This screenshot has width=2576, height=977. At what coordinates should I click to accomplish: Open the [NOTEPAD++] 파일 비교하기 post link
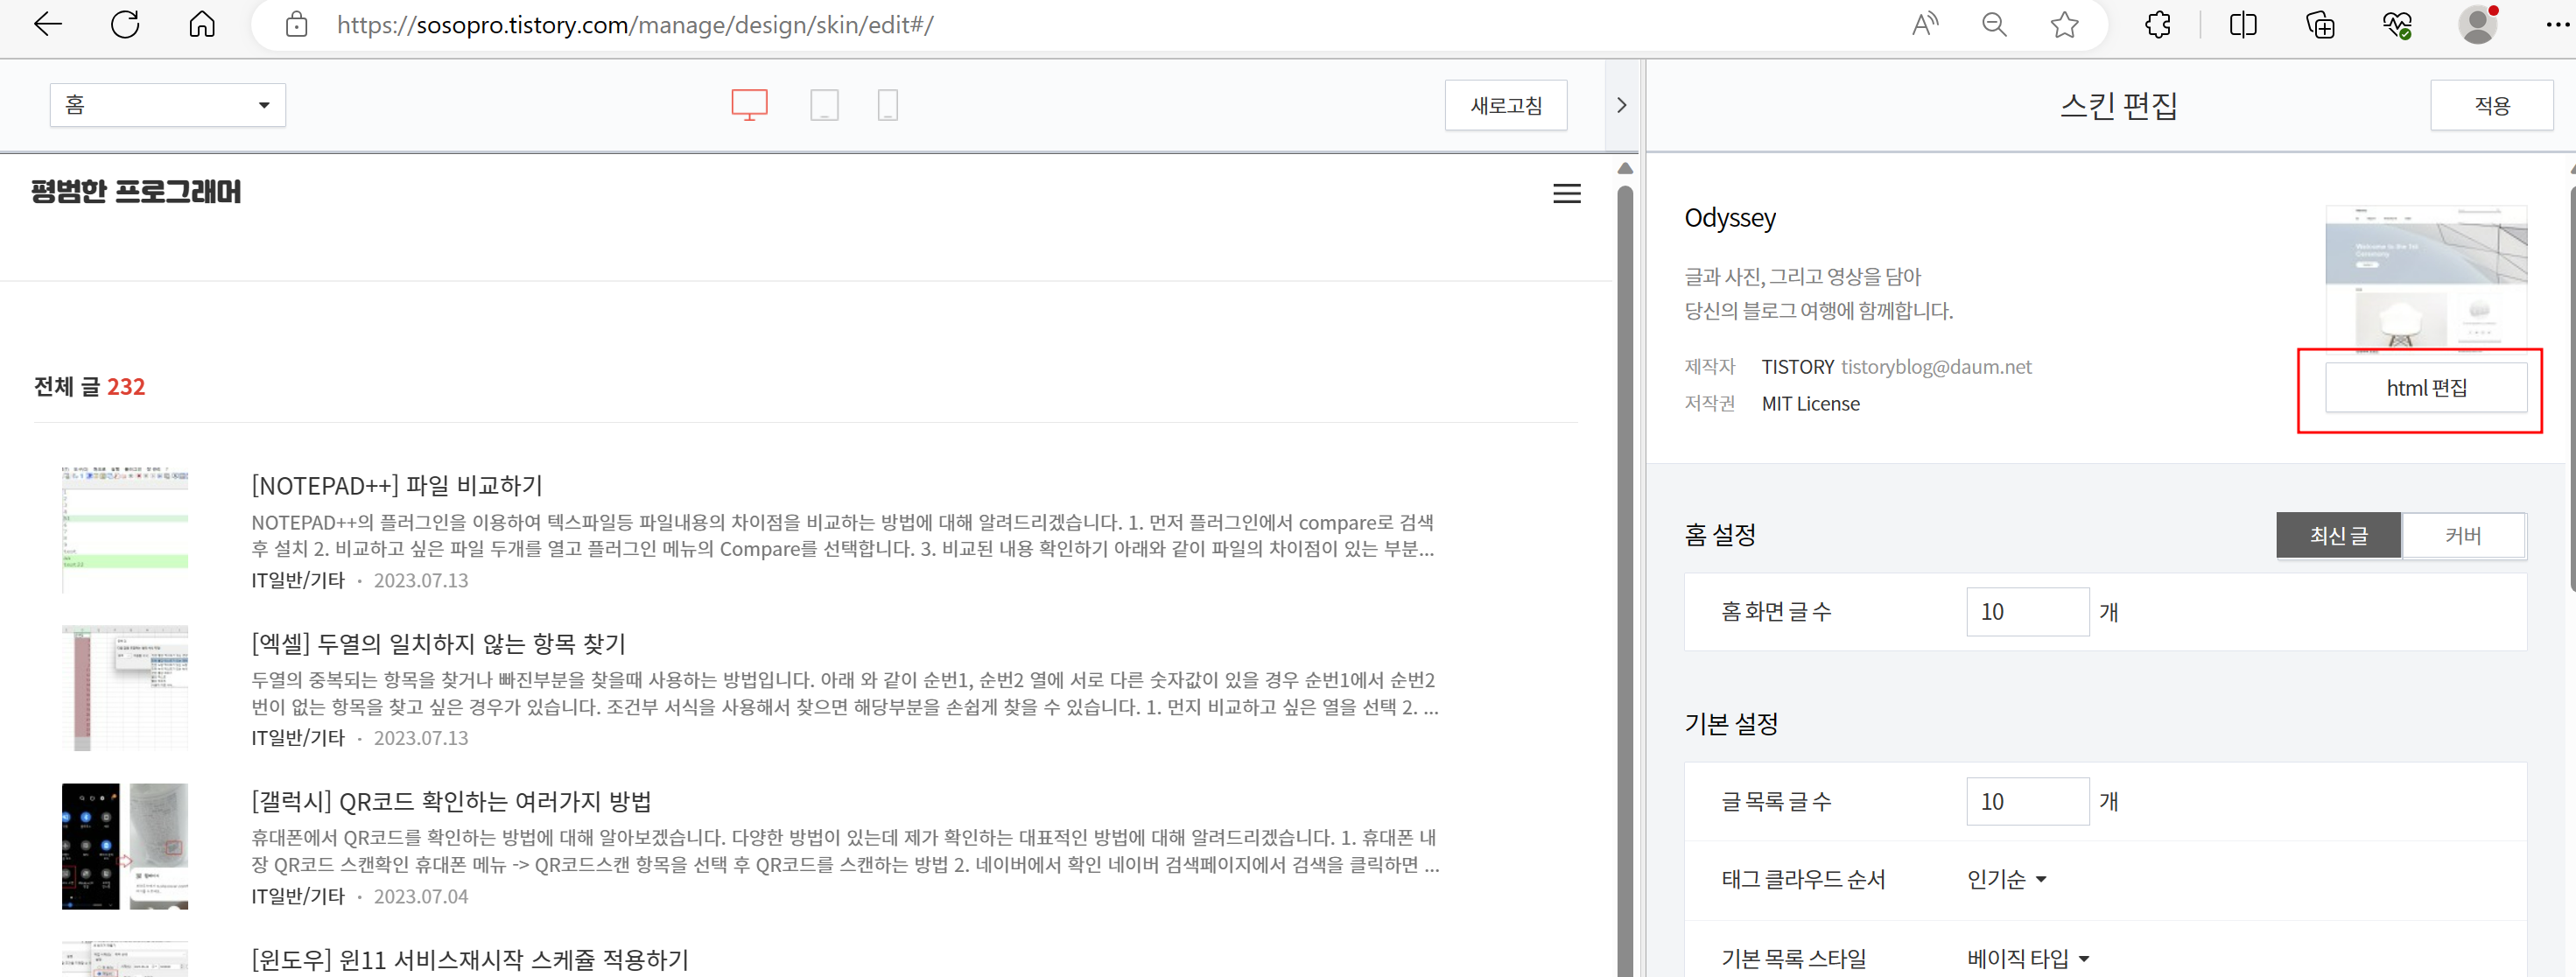tap(397, 486)
